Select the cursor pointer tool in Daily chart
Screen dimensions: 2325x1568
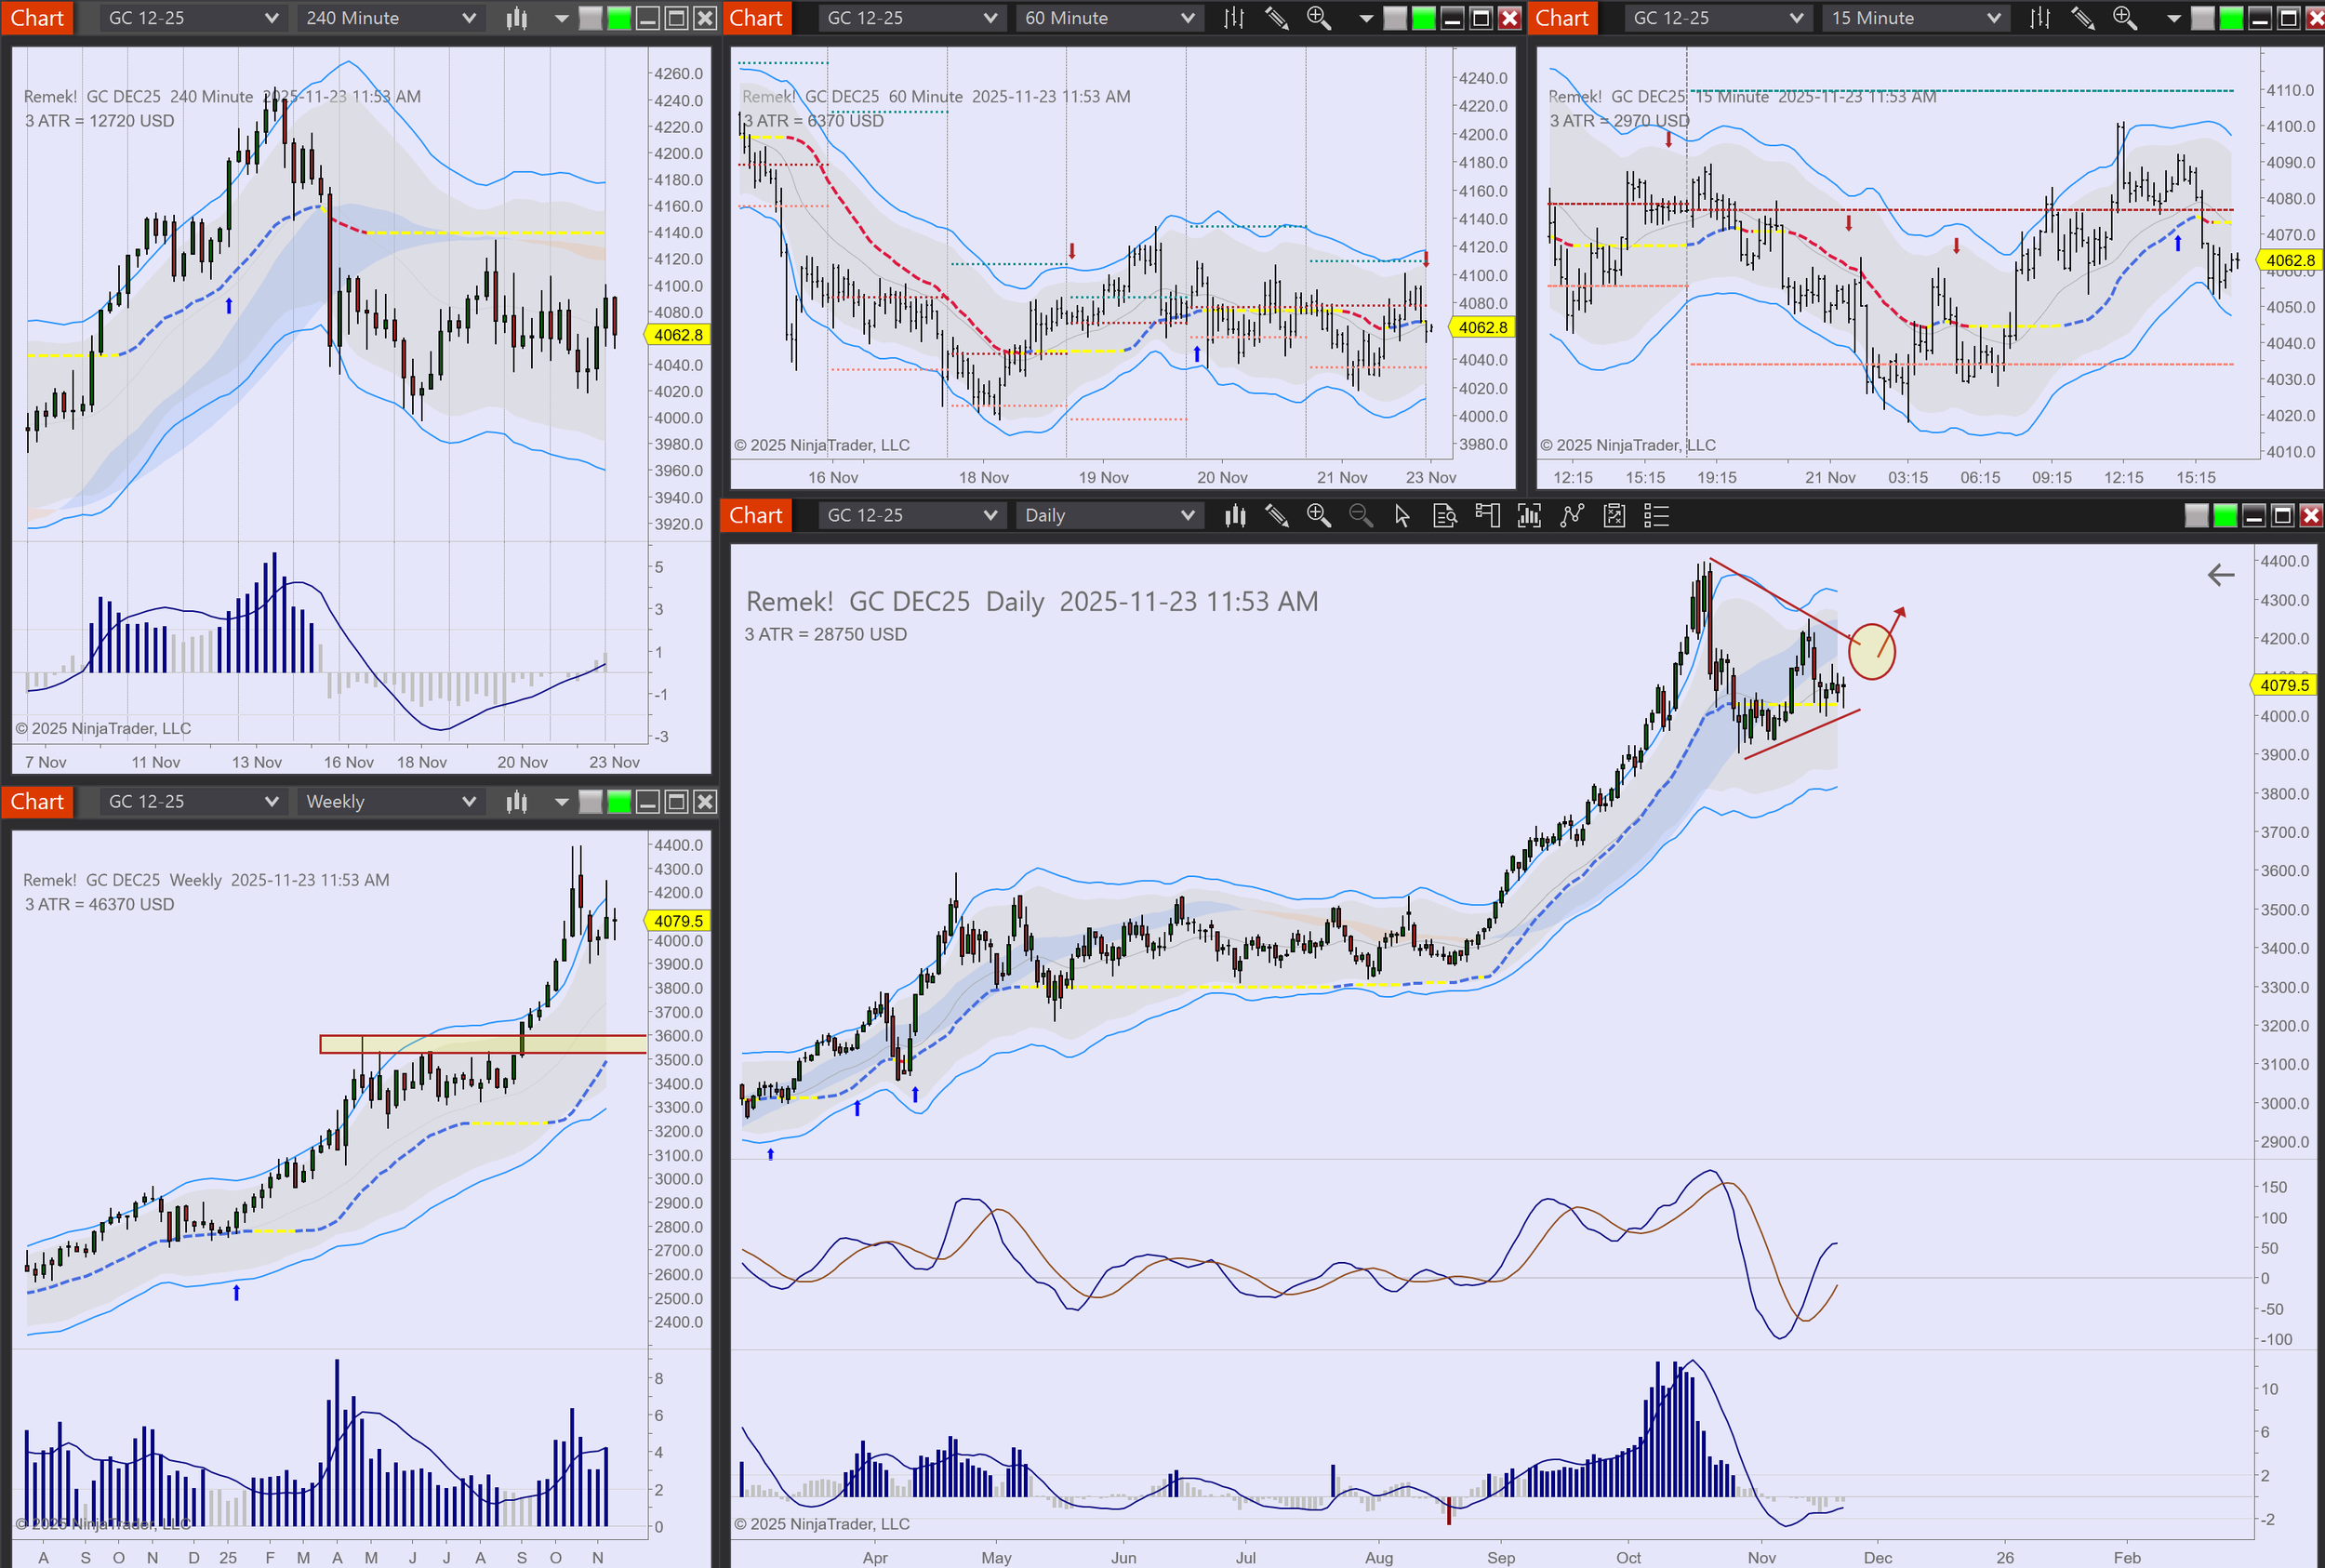click(1402, 516)
